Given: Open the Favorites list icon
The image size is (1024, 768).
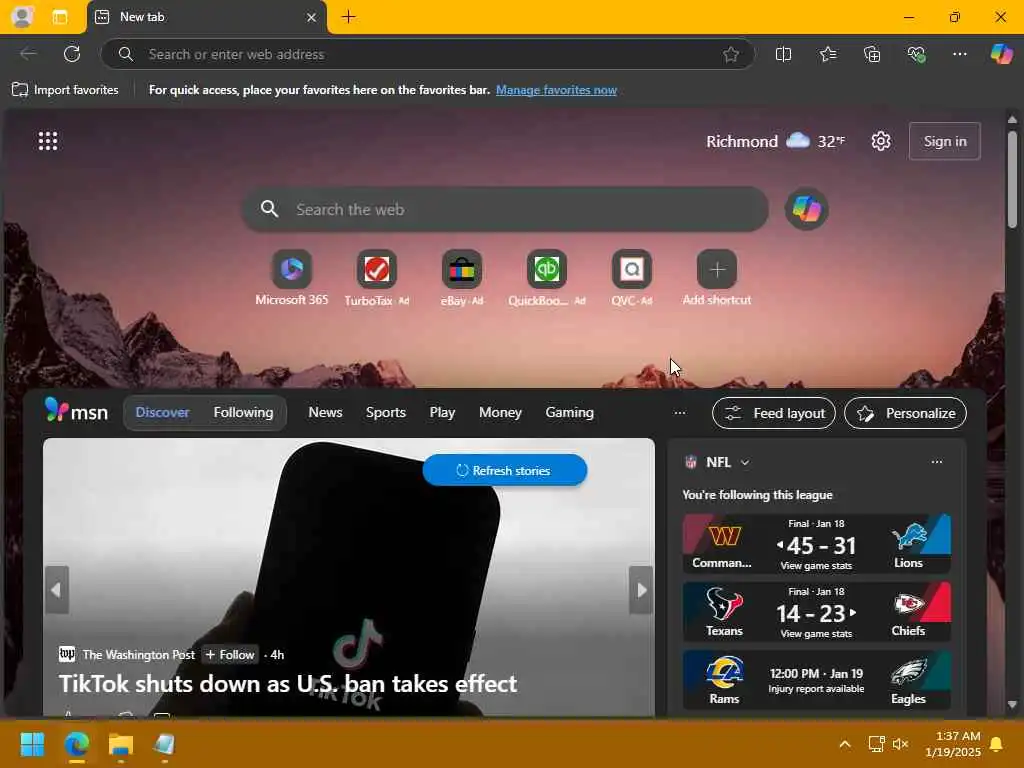Looking at the screenshot, I should (x=828, y=54).
